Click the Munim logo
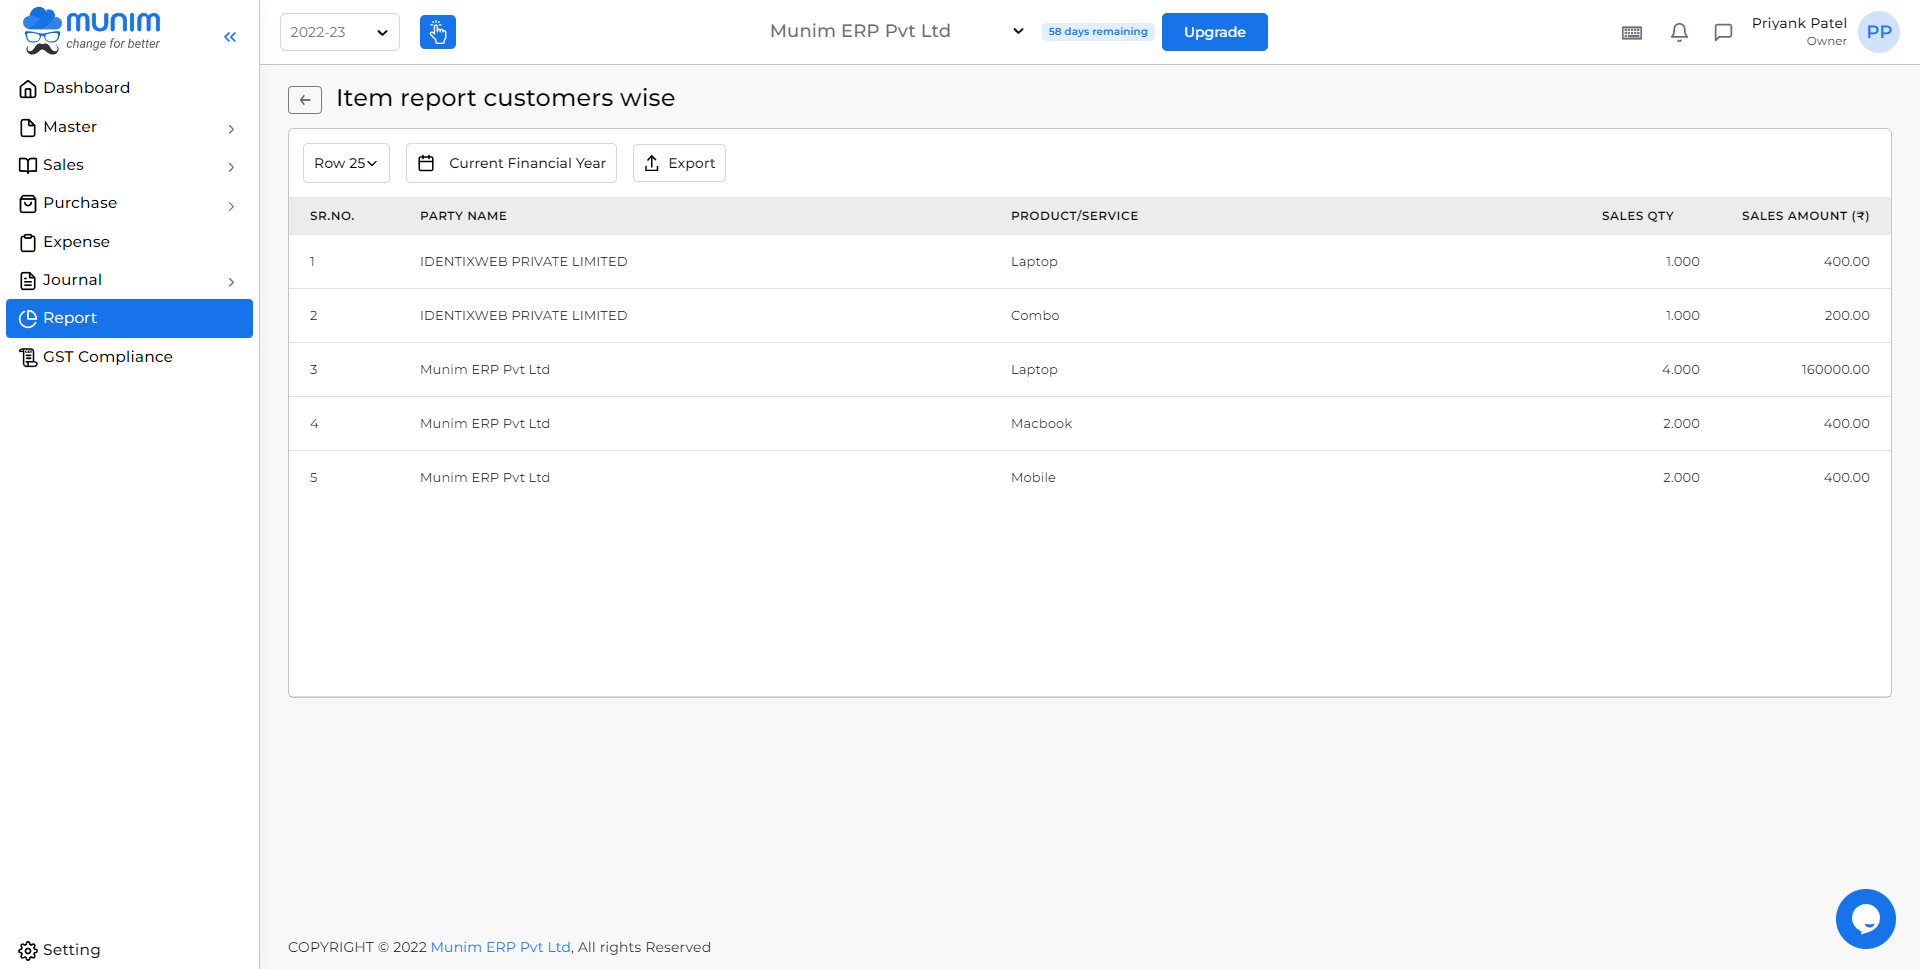The image size is (1920, 969). (91, 31)
